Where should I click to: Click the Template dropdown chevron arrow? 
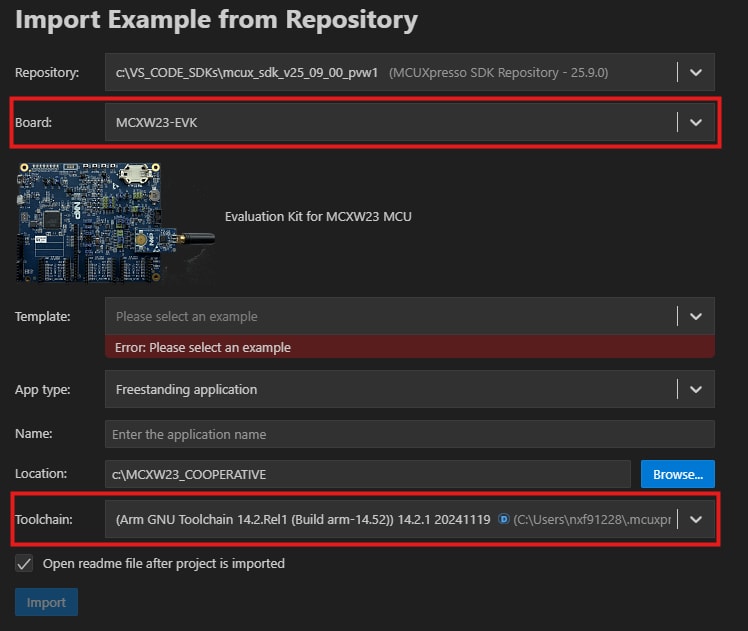(x=696, y=316)
